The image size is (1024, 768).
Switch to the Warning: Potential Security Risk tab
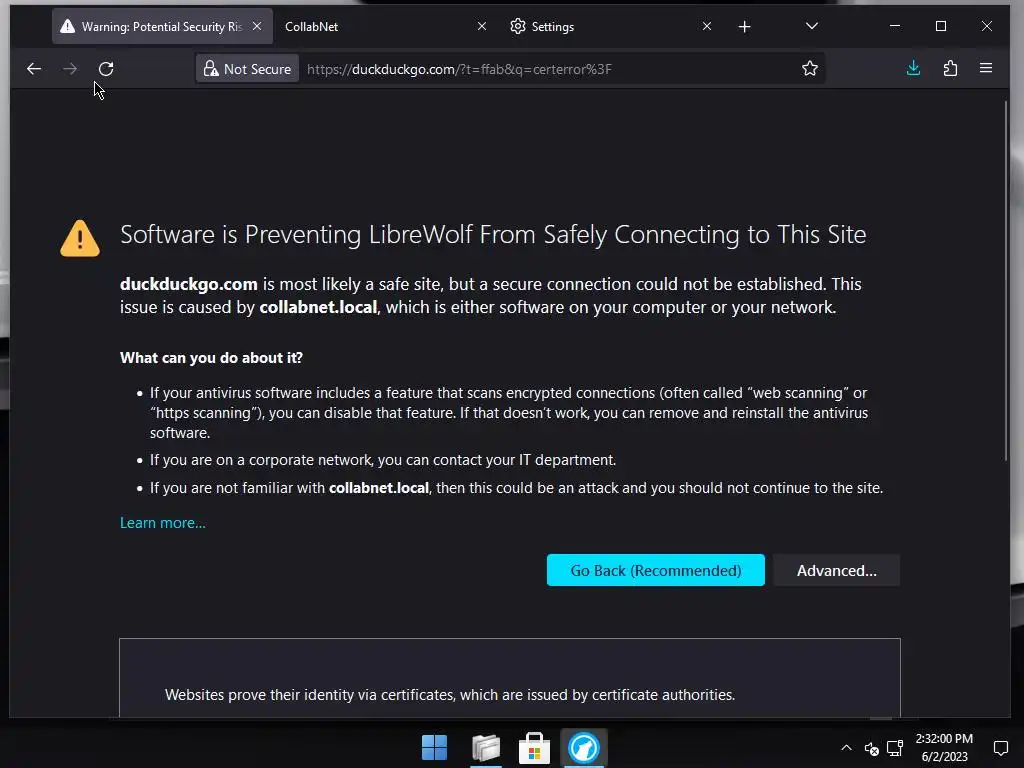162,27
